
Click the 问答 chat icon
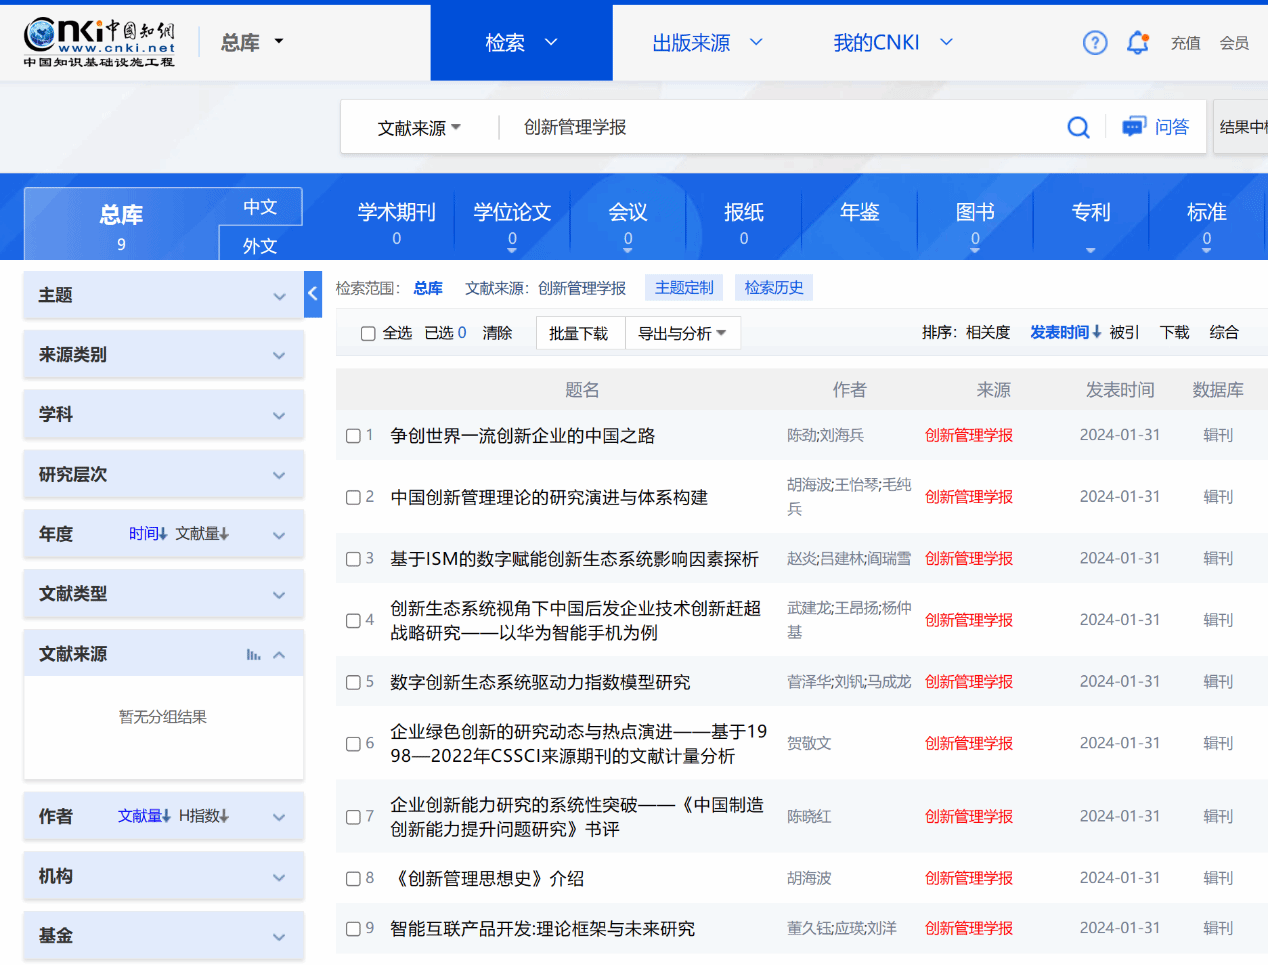(x=1133, y=127)
